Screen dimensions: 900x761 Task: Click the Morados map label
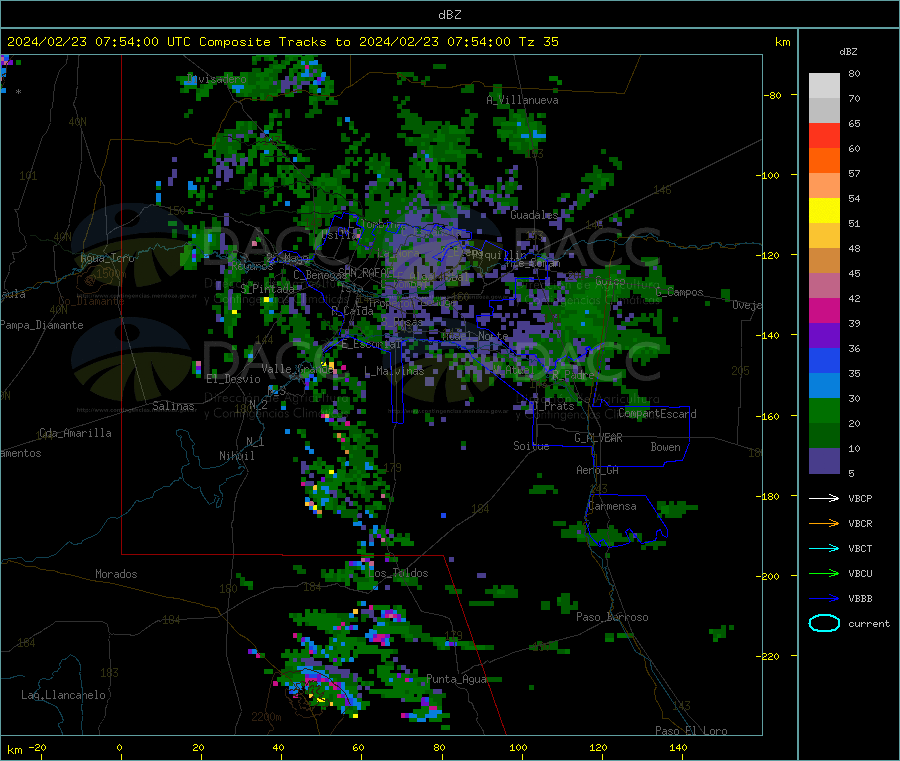[x=116, y=574]
